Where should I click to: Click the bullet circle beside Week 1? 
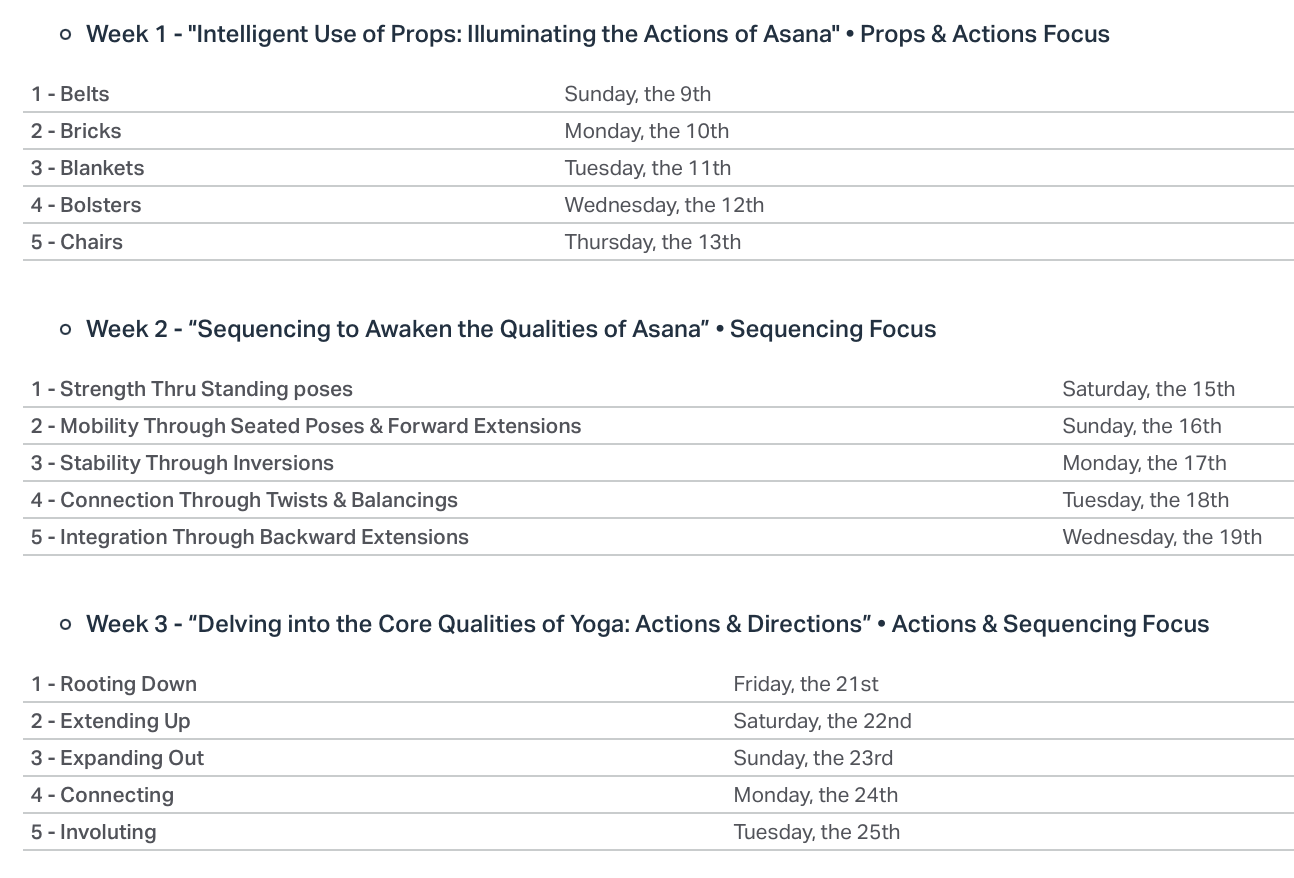[66, 34]
